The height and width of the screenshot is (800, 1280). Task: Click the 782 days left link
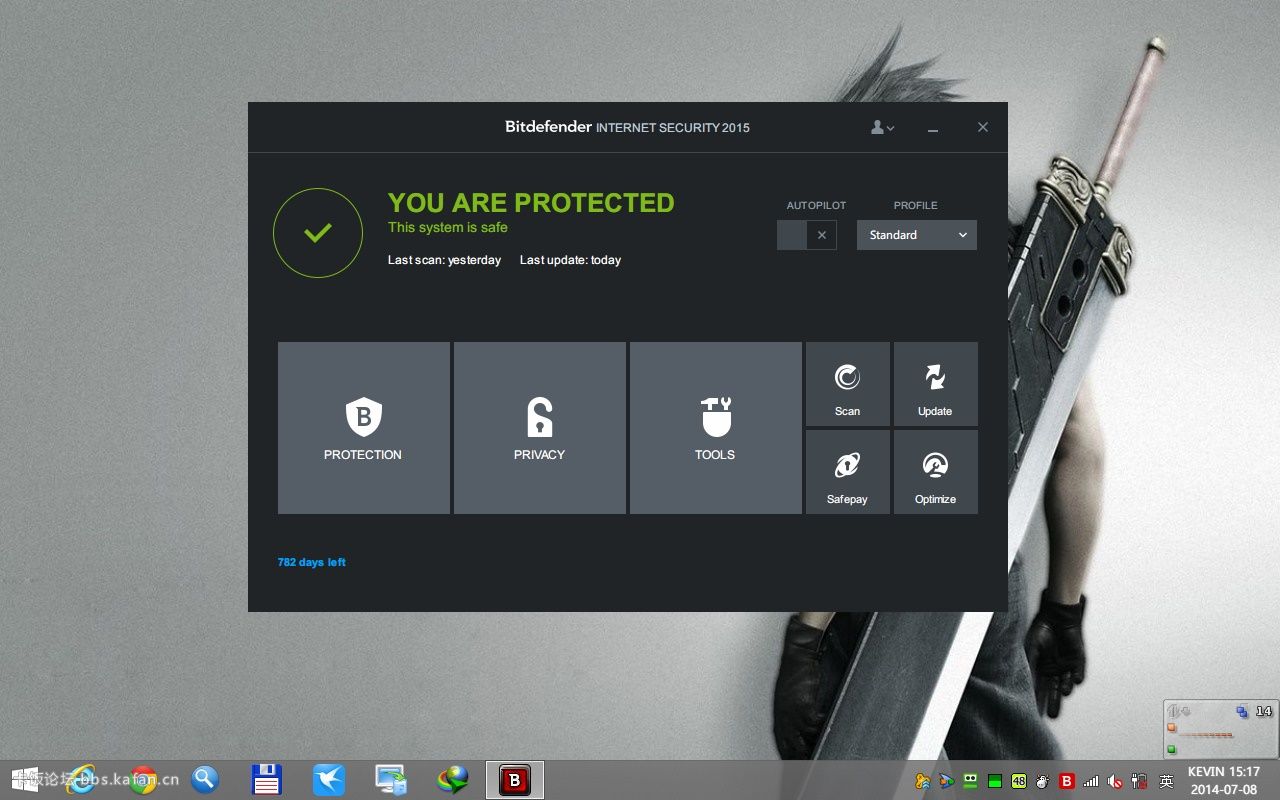coord(312,562)
